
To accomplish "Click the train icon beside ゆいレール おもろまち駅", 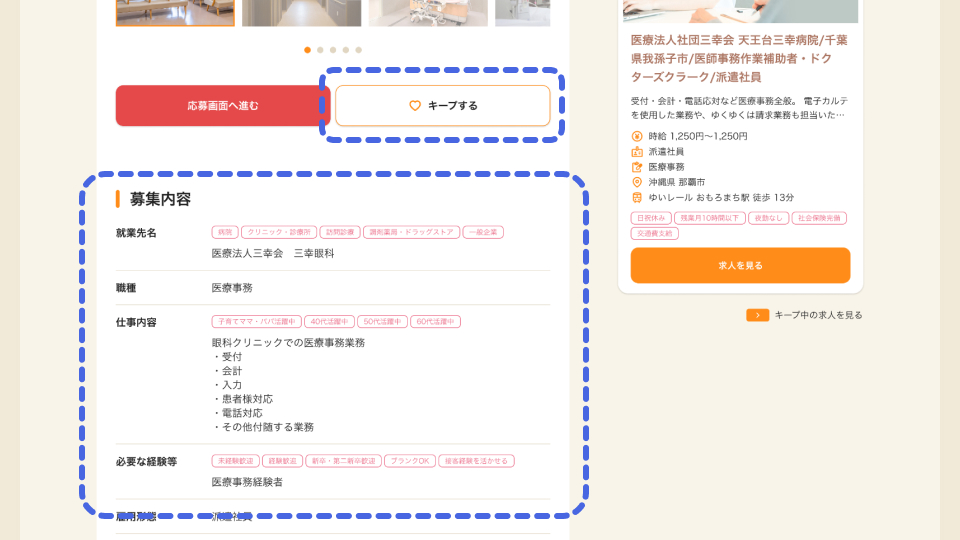I will pos(637,197).
